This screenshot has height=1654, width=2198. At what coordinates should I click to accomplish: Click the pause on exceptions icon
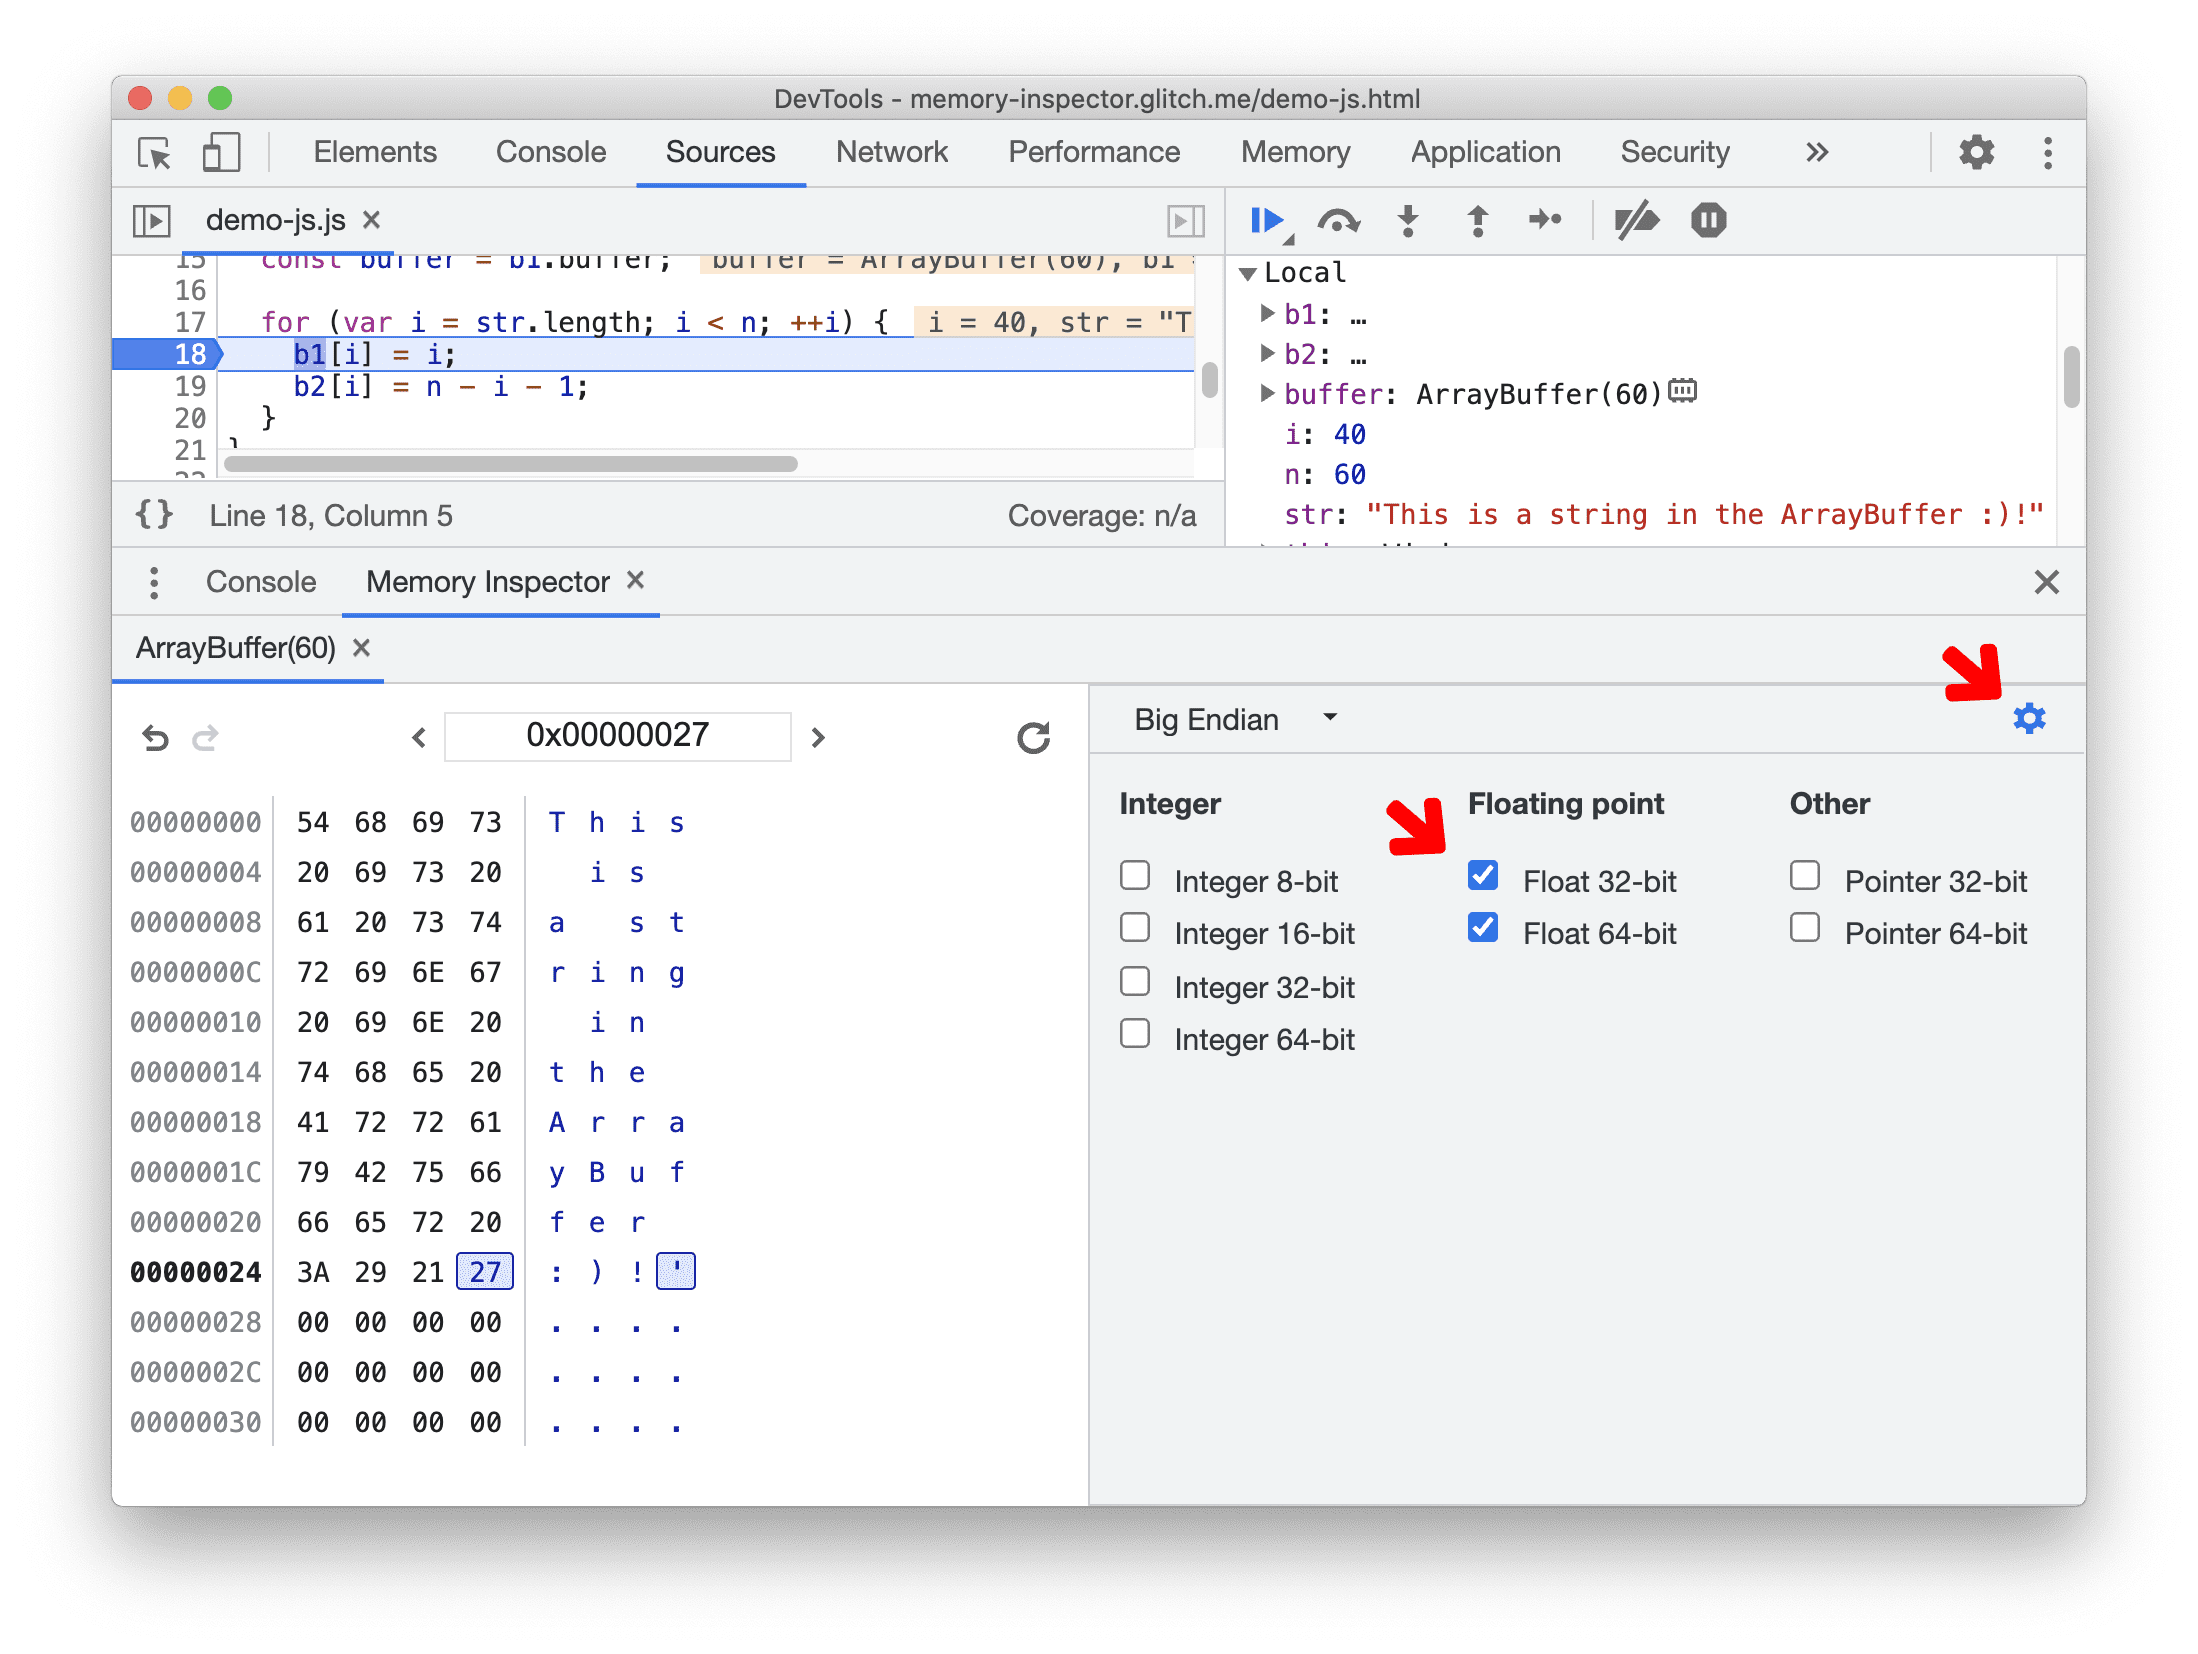(1710, 222)
